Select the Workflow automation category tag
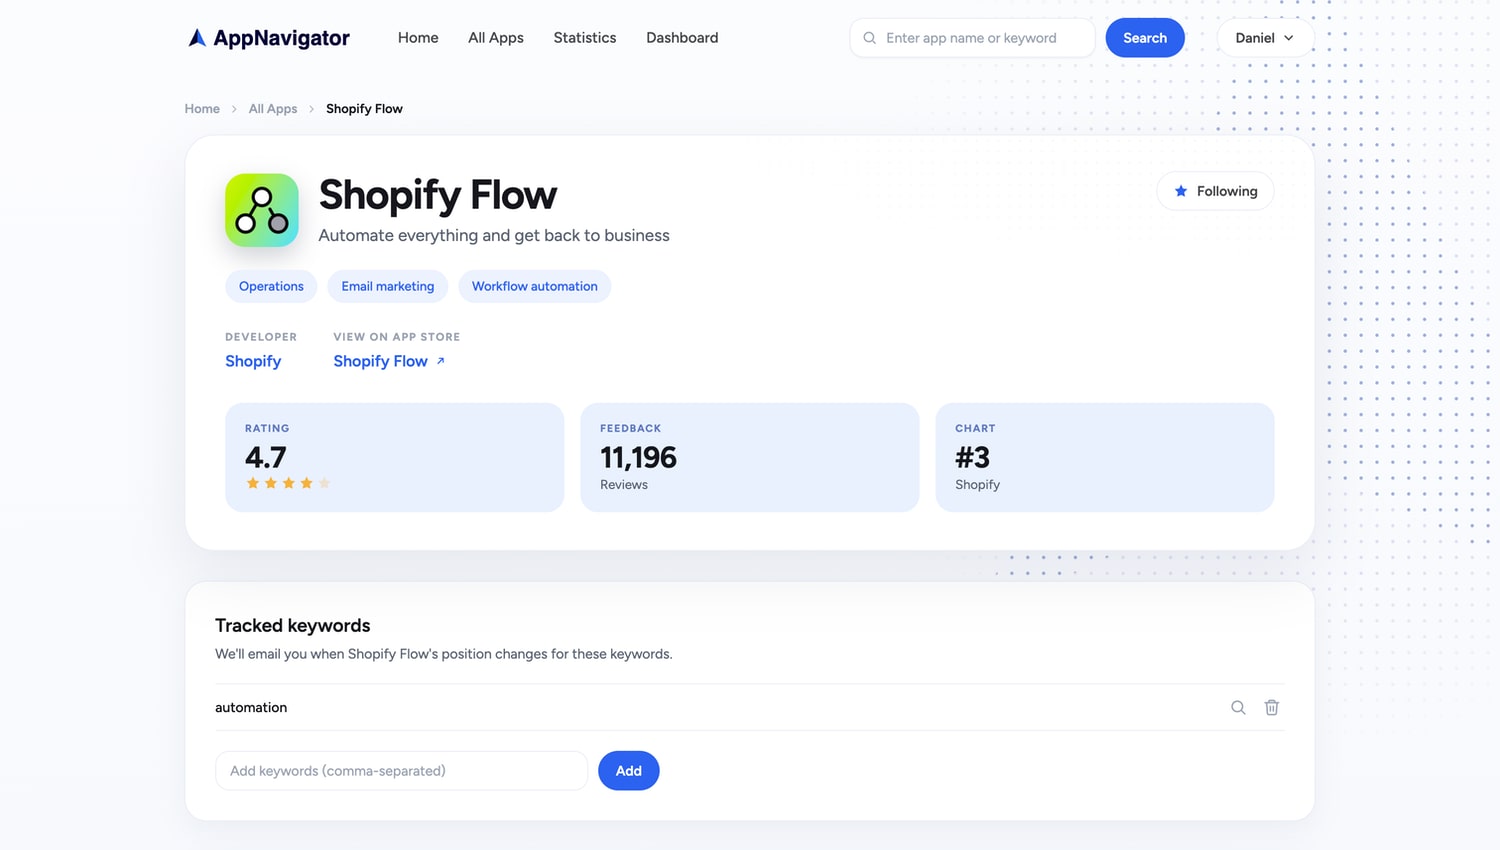Screen dimensions: 1500x850 point(535,286)
